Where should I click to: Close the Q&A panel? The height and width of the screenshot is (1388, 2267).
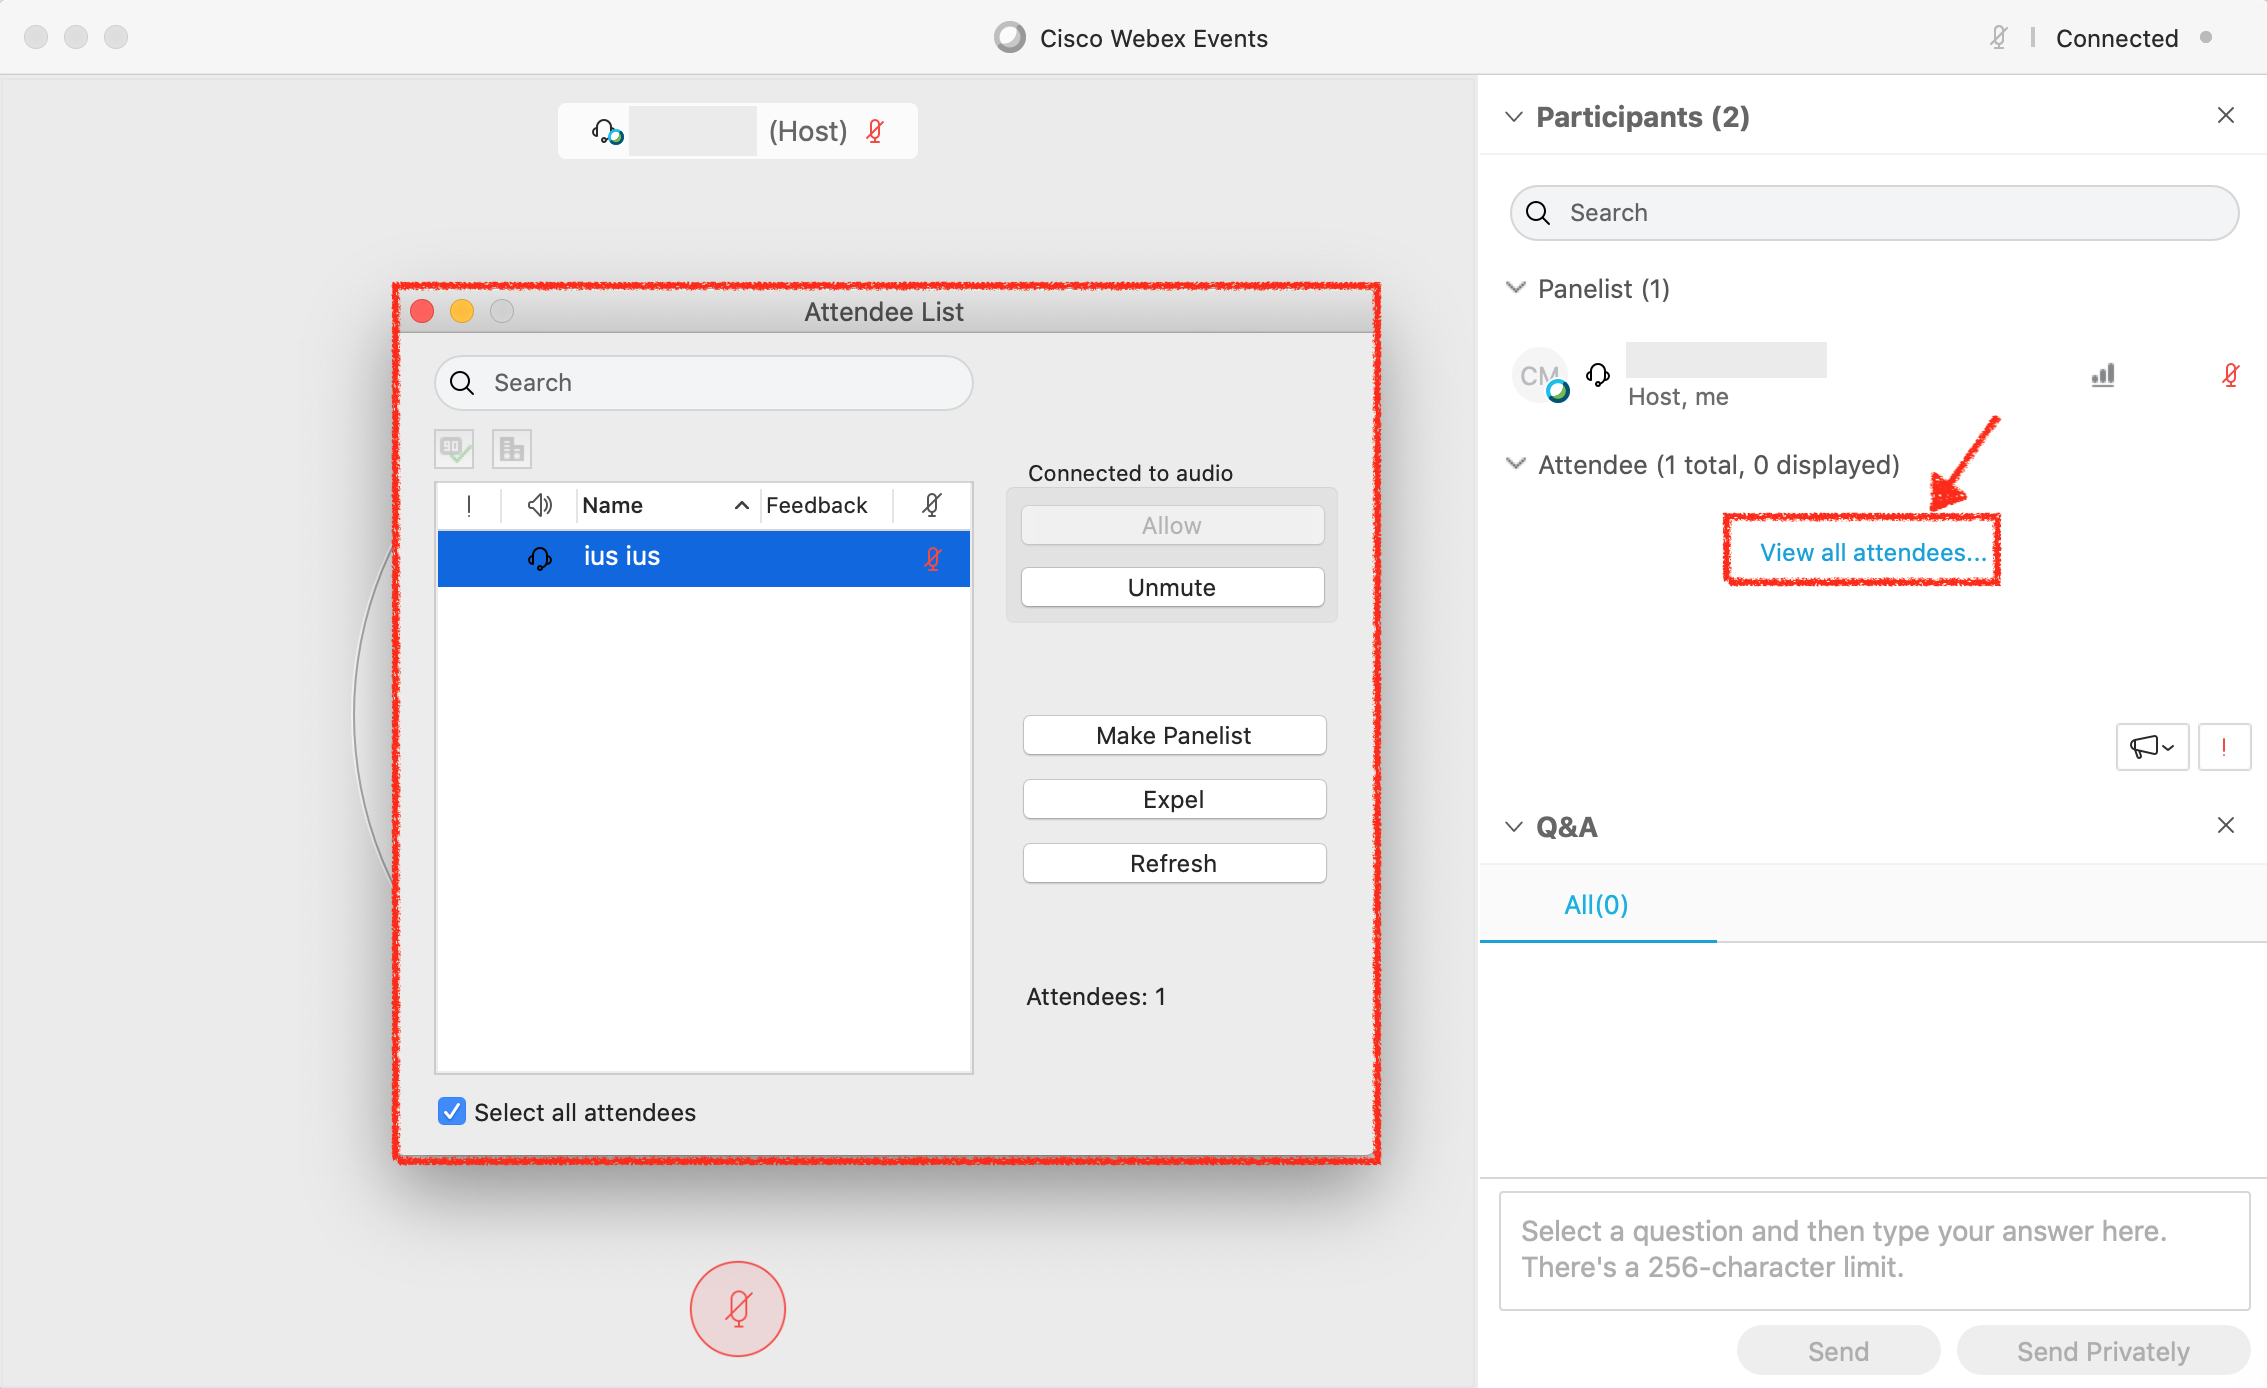pyautogui.click(x=2226, y=825)
